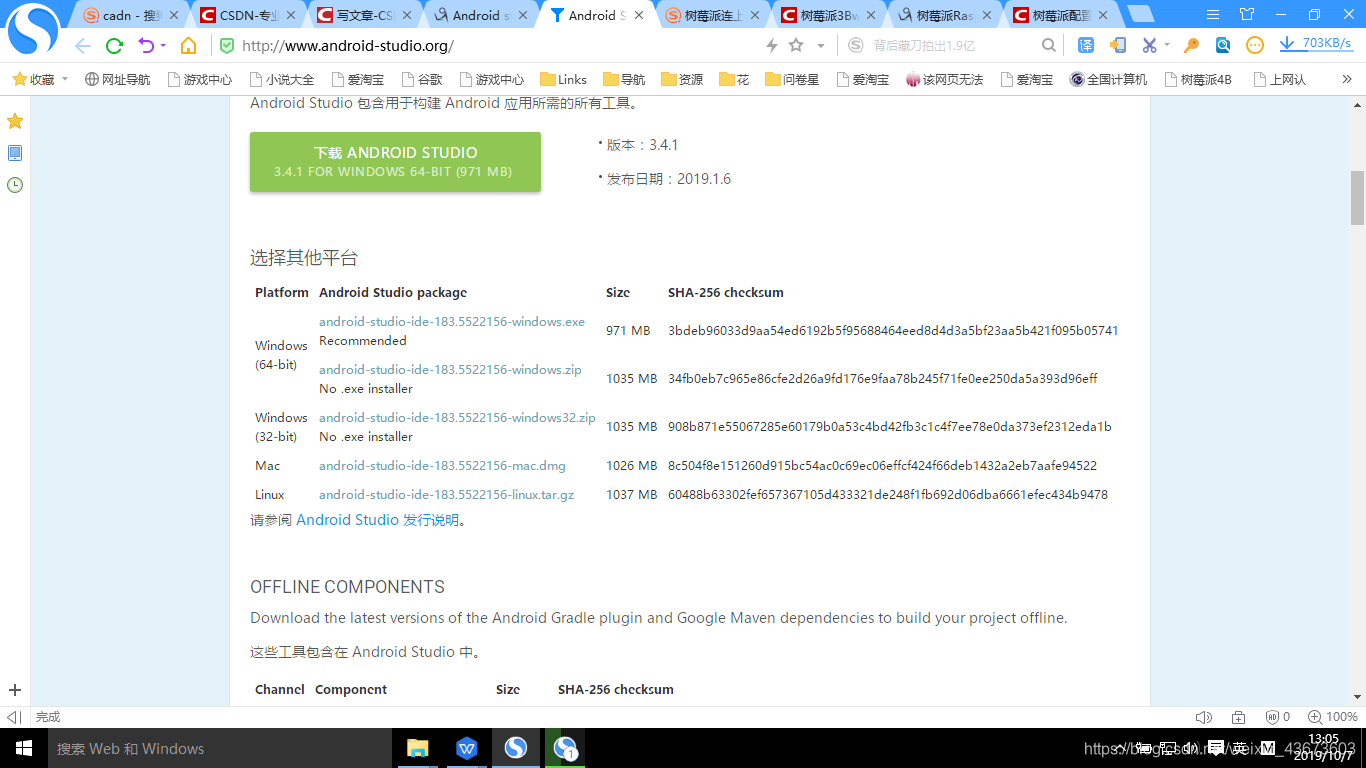
Task: Download android-studio-ide windows.zip link
Action: [450, 370]
